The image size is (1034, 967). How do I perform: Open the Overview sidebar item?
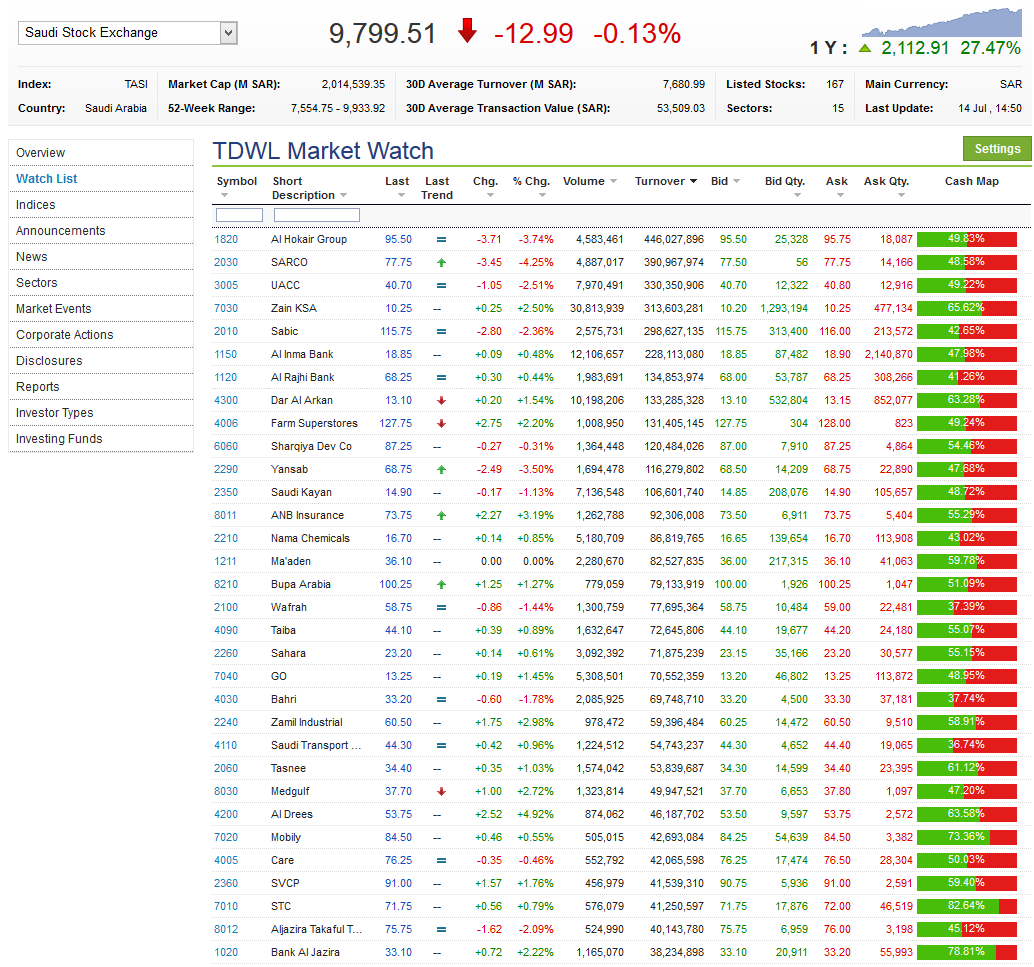[x=101, y=153]
